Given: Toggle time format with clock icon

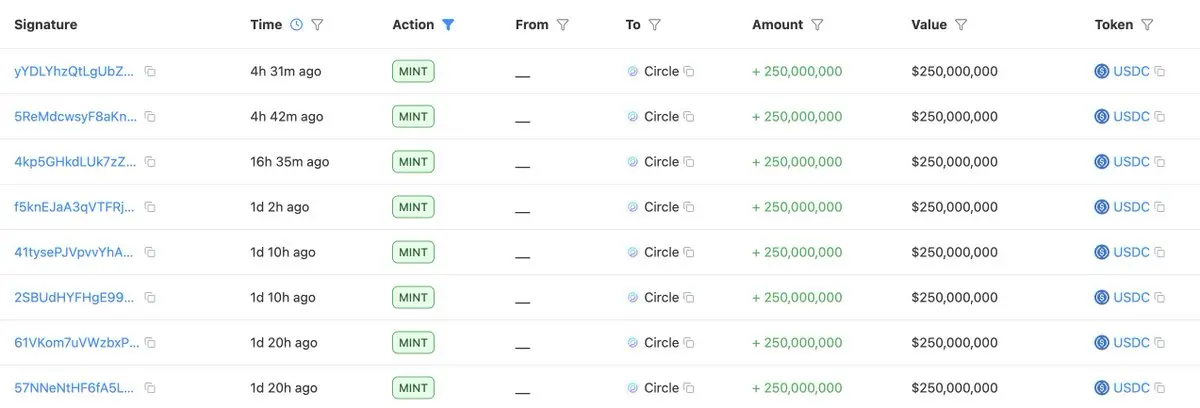Looking at the screenshot, I should tap(296, 25).
